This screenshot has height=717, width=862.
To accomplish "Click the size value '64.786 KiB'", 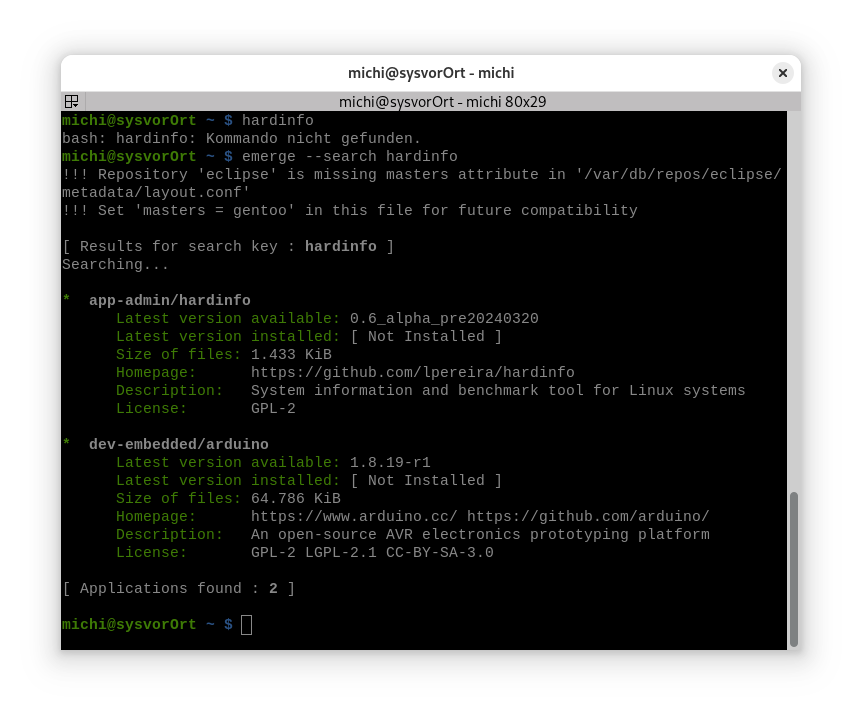I will [296, 499].
